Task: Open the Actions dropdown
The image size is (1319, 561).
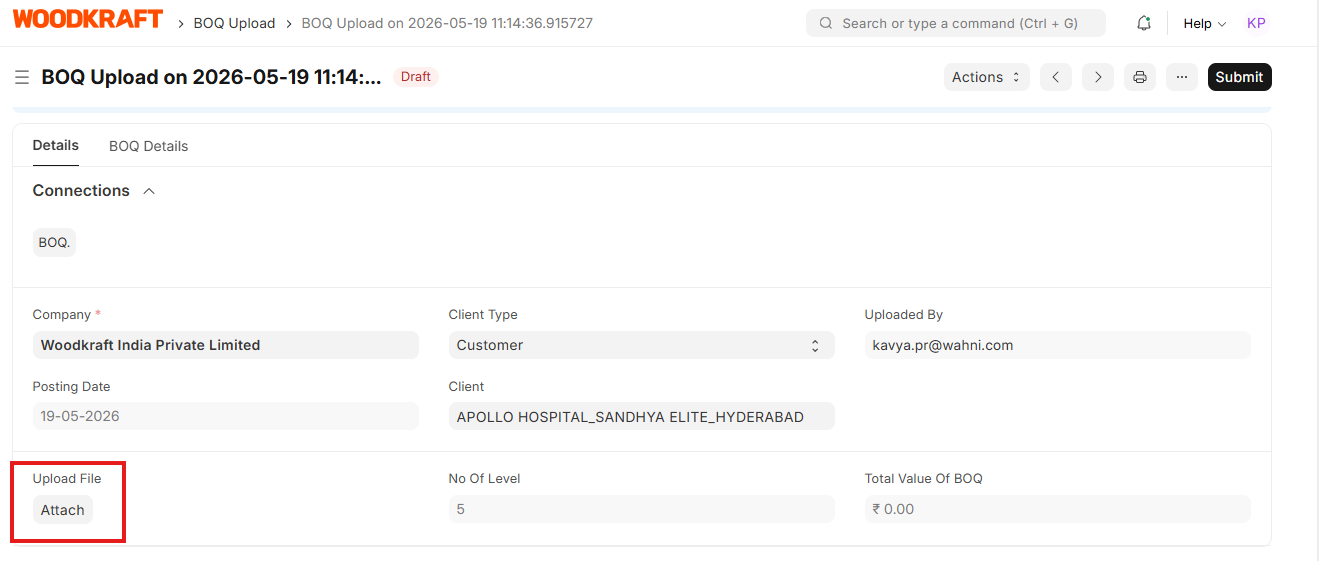Action: click(x=987, y=77)
